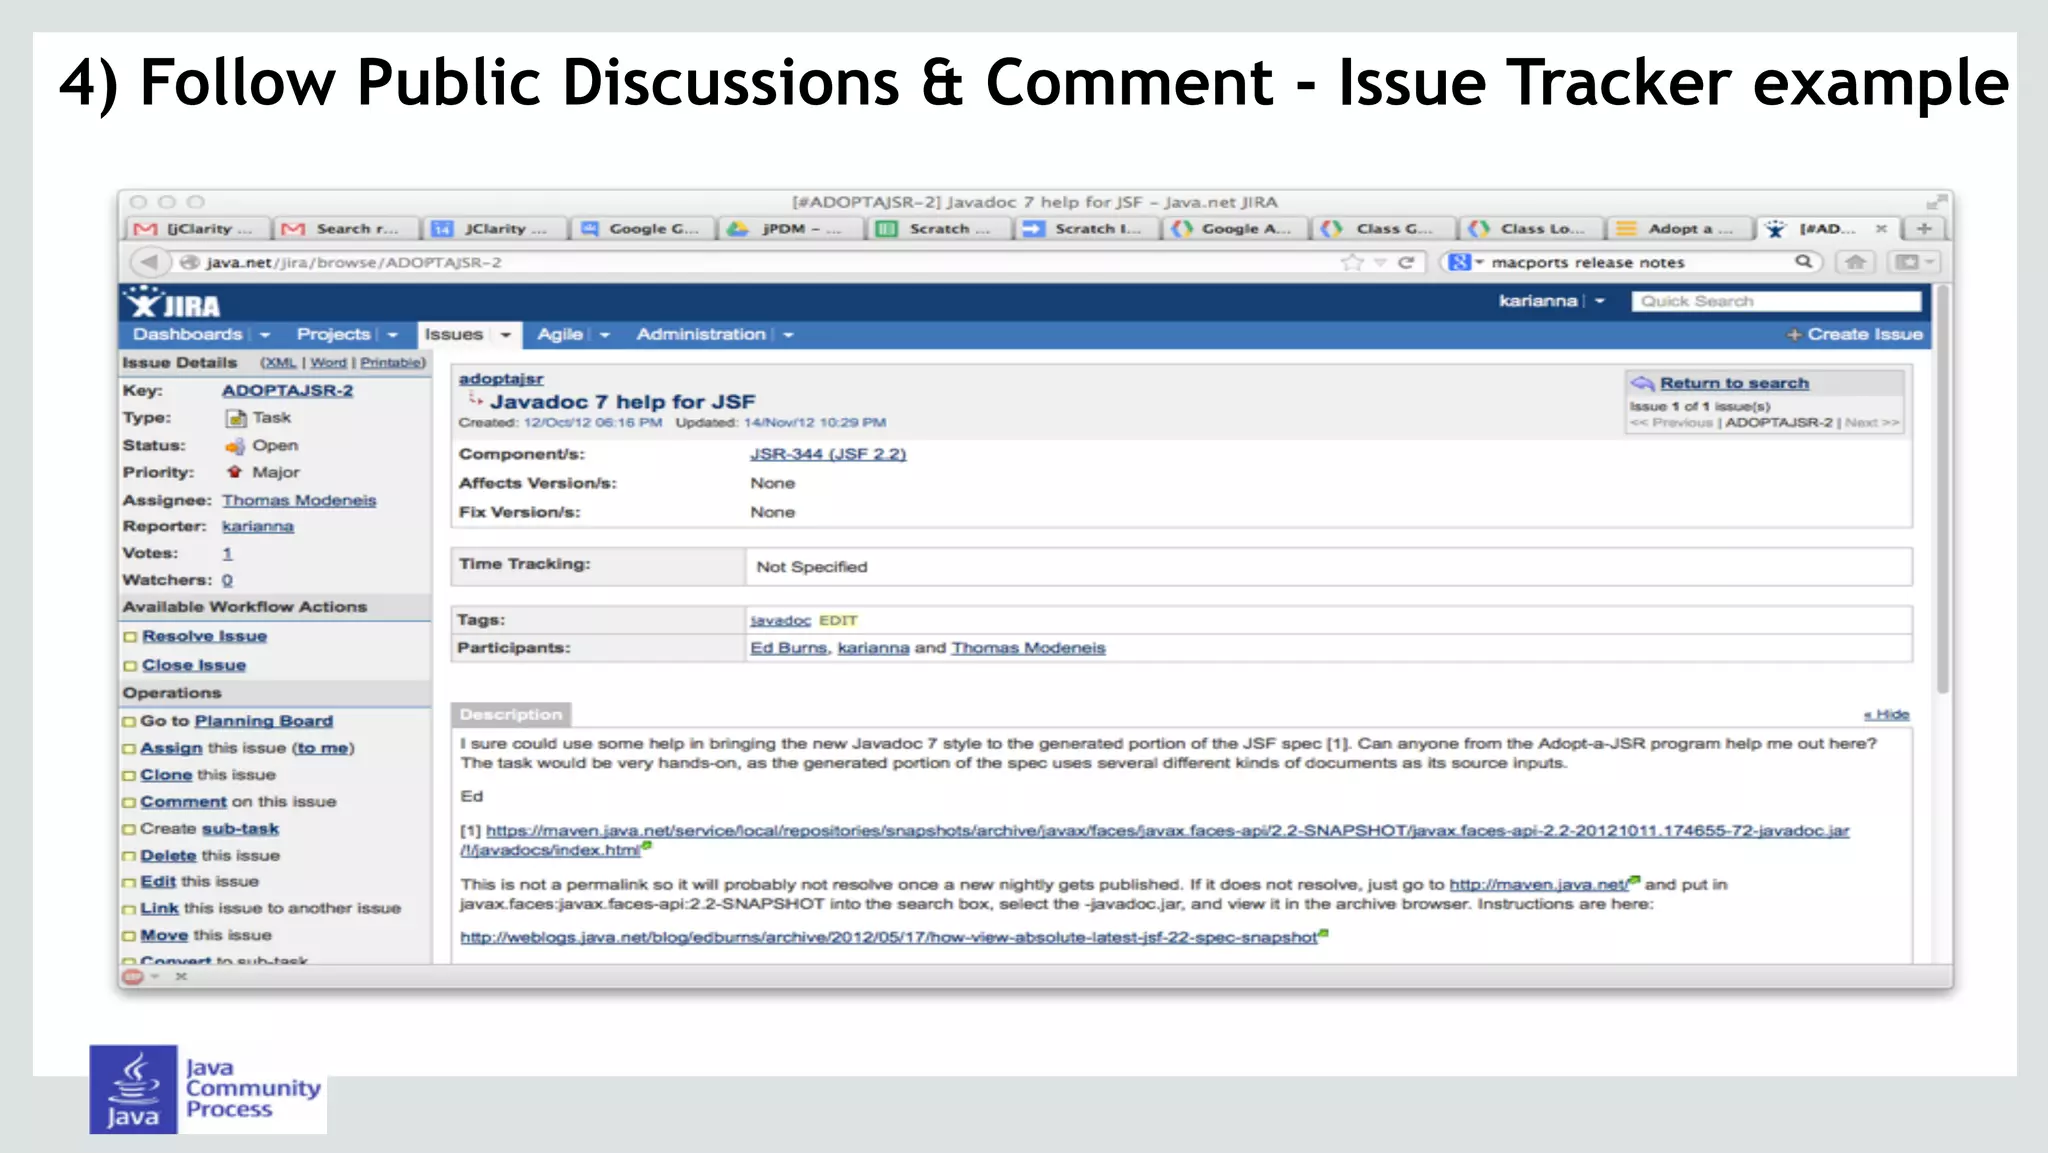Expand the Agile menu arrow

[604, 335]
